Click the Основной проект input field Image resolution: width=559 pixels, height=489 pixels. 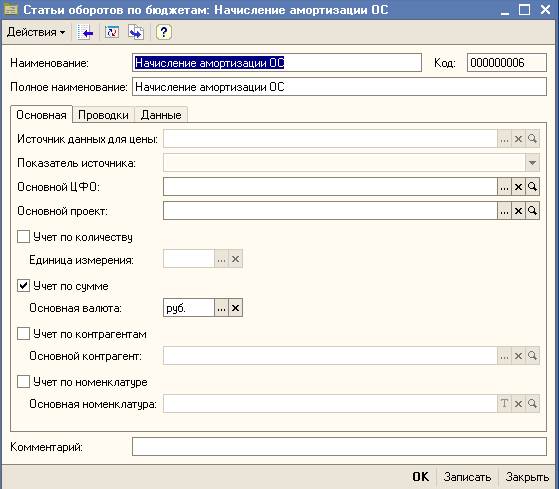(x=330, y=211)
